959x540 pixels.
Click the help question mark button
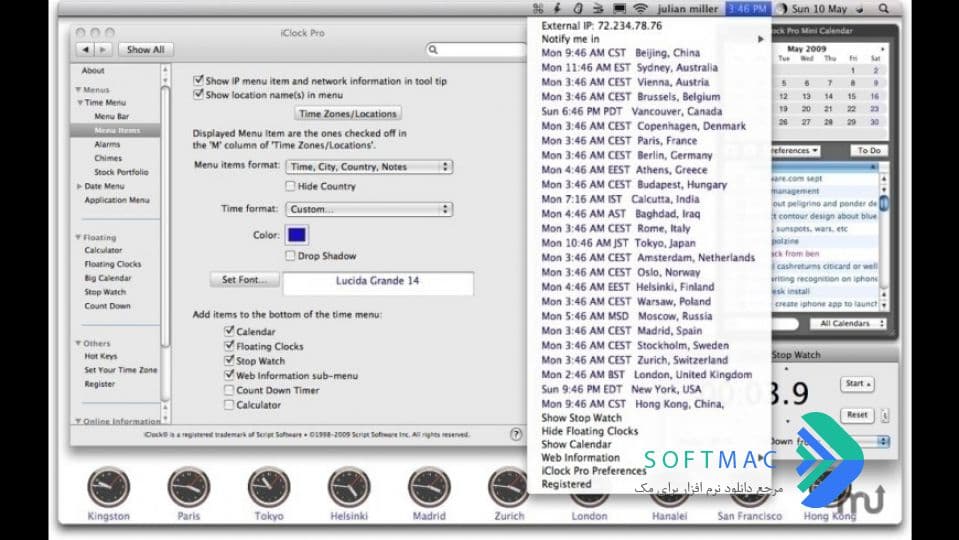click(516, 434)
